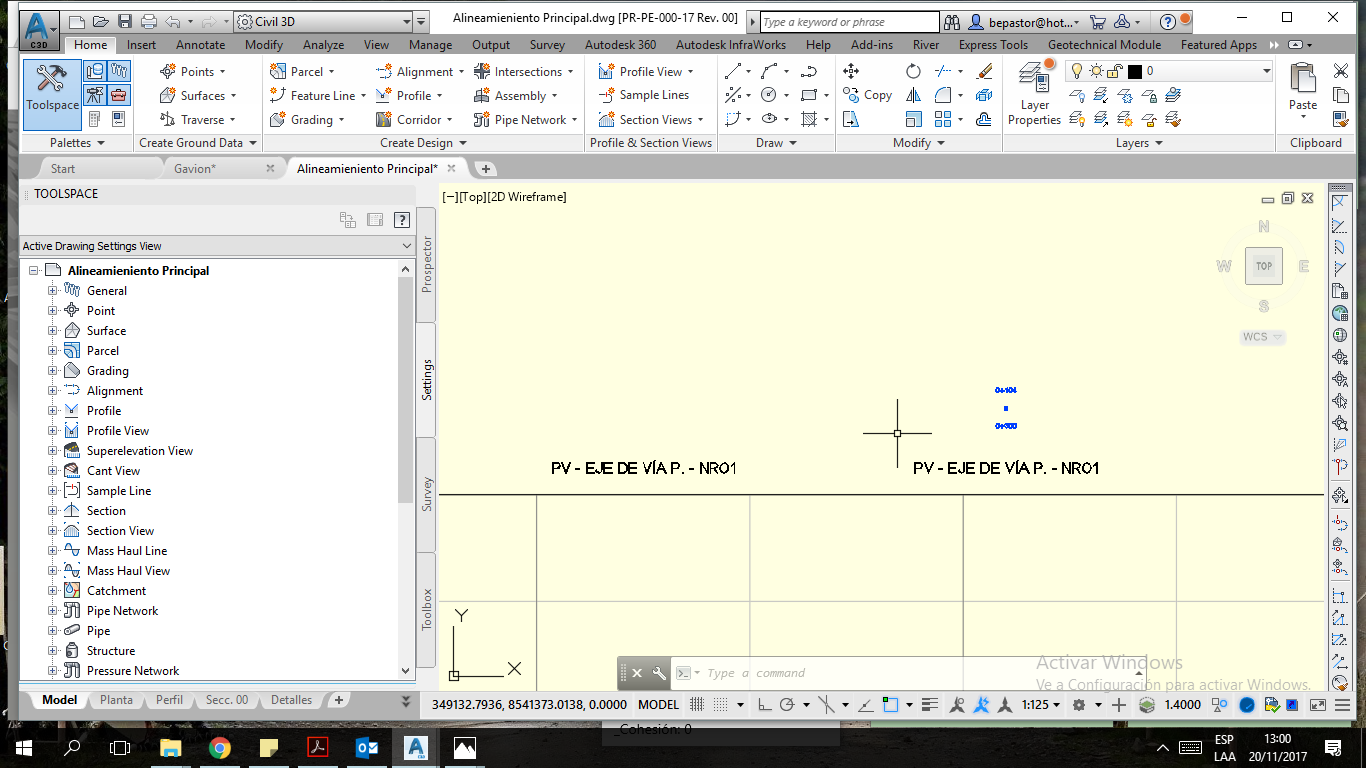Click the new drawing tab plus button
The height and width of the screenshot is (768, 1366).
485,169
